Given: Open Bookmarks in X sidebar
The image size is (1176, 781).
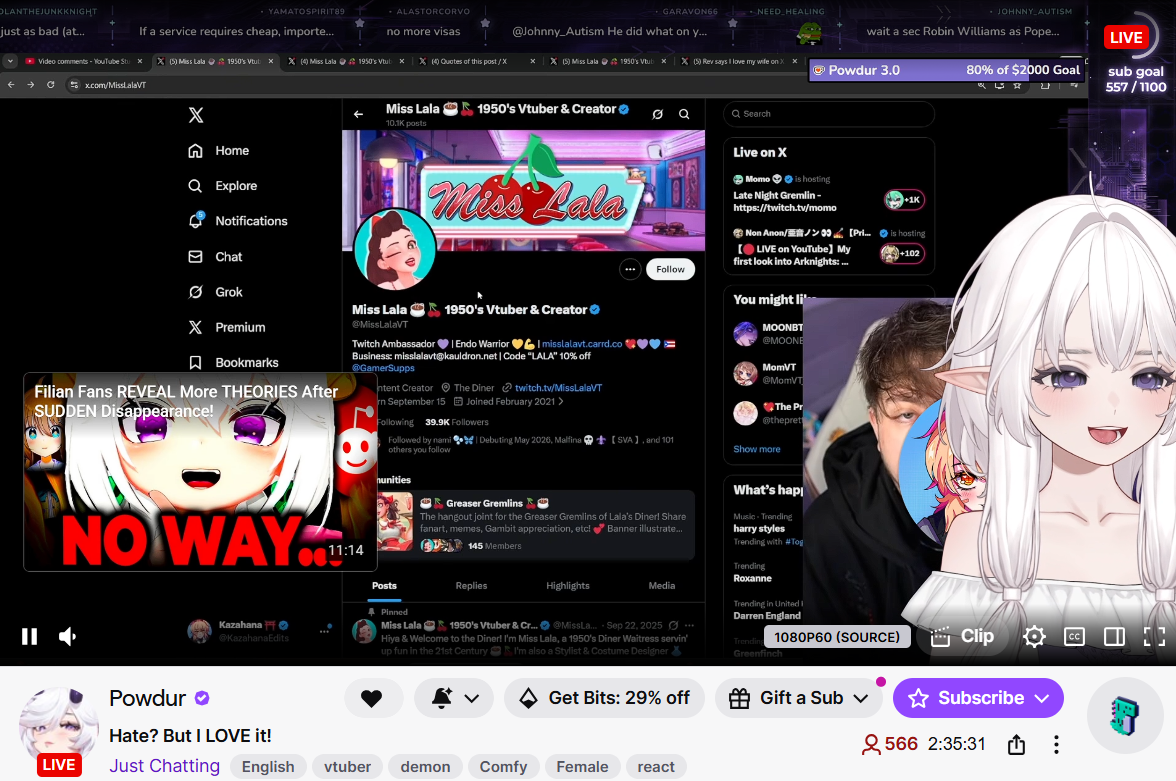Looking at the screenshot, I should tap(232, 362).
